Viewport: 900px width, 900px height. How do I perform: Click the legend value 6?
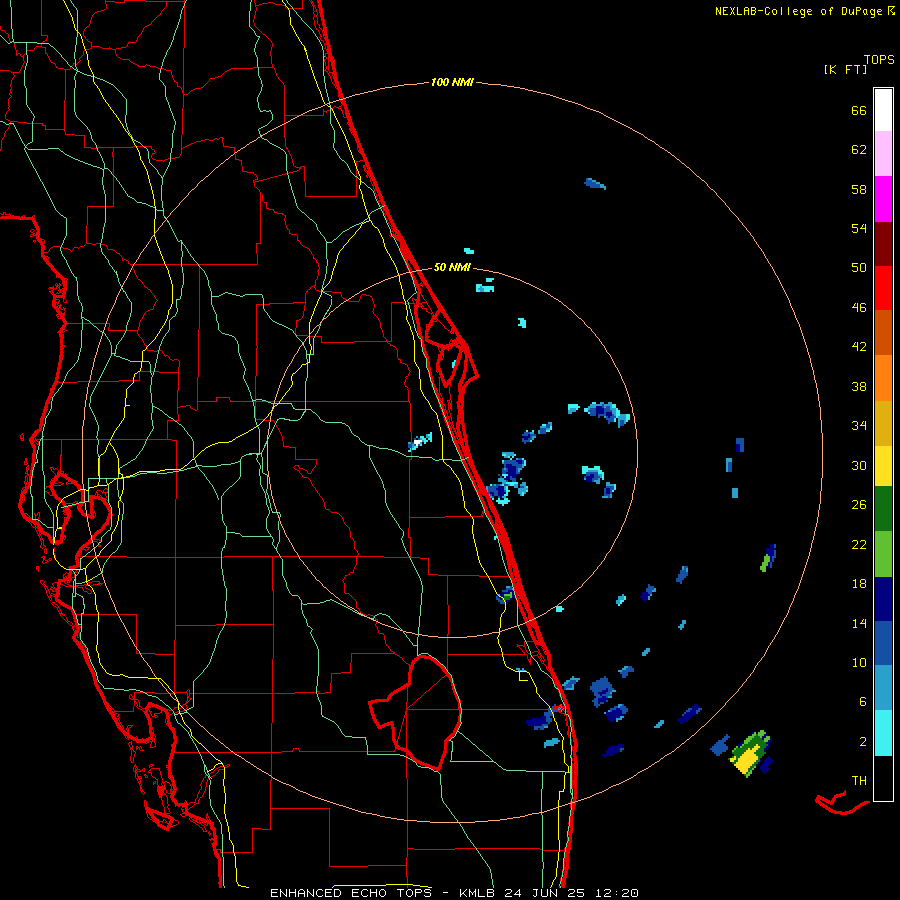(x=863, y=701)
